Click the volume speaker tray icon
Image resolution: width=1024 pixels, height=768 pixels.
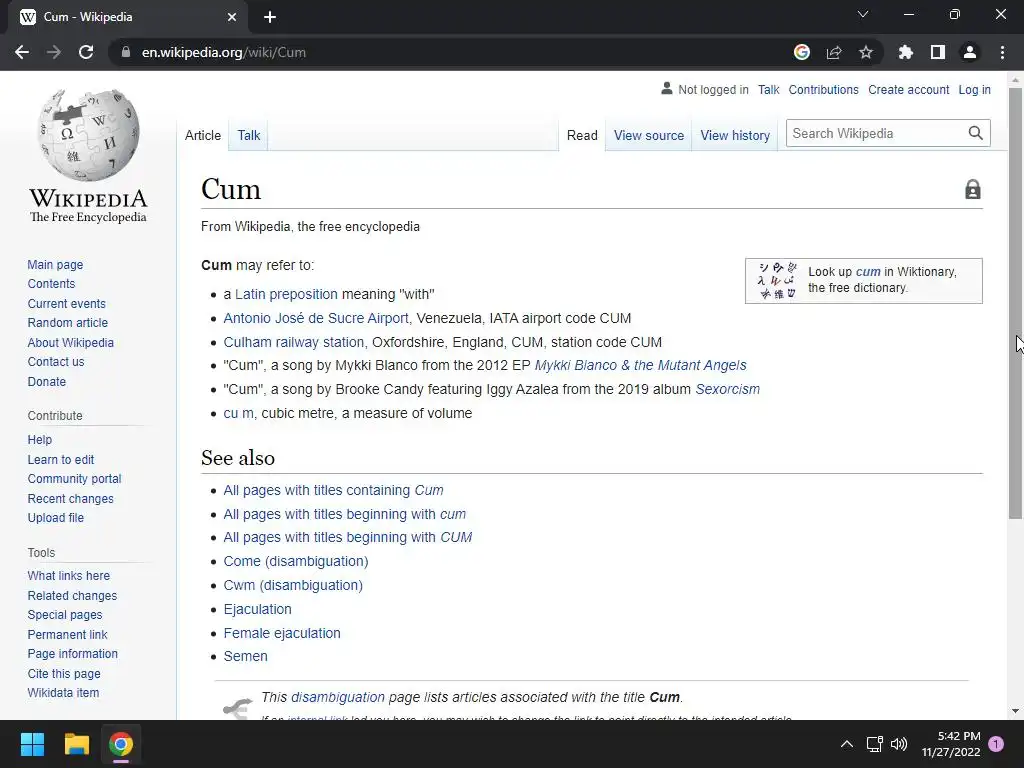(x=899, y=744)
